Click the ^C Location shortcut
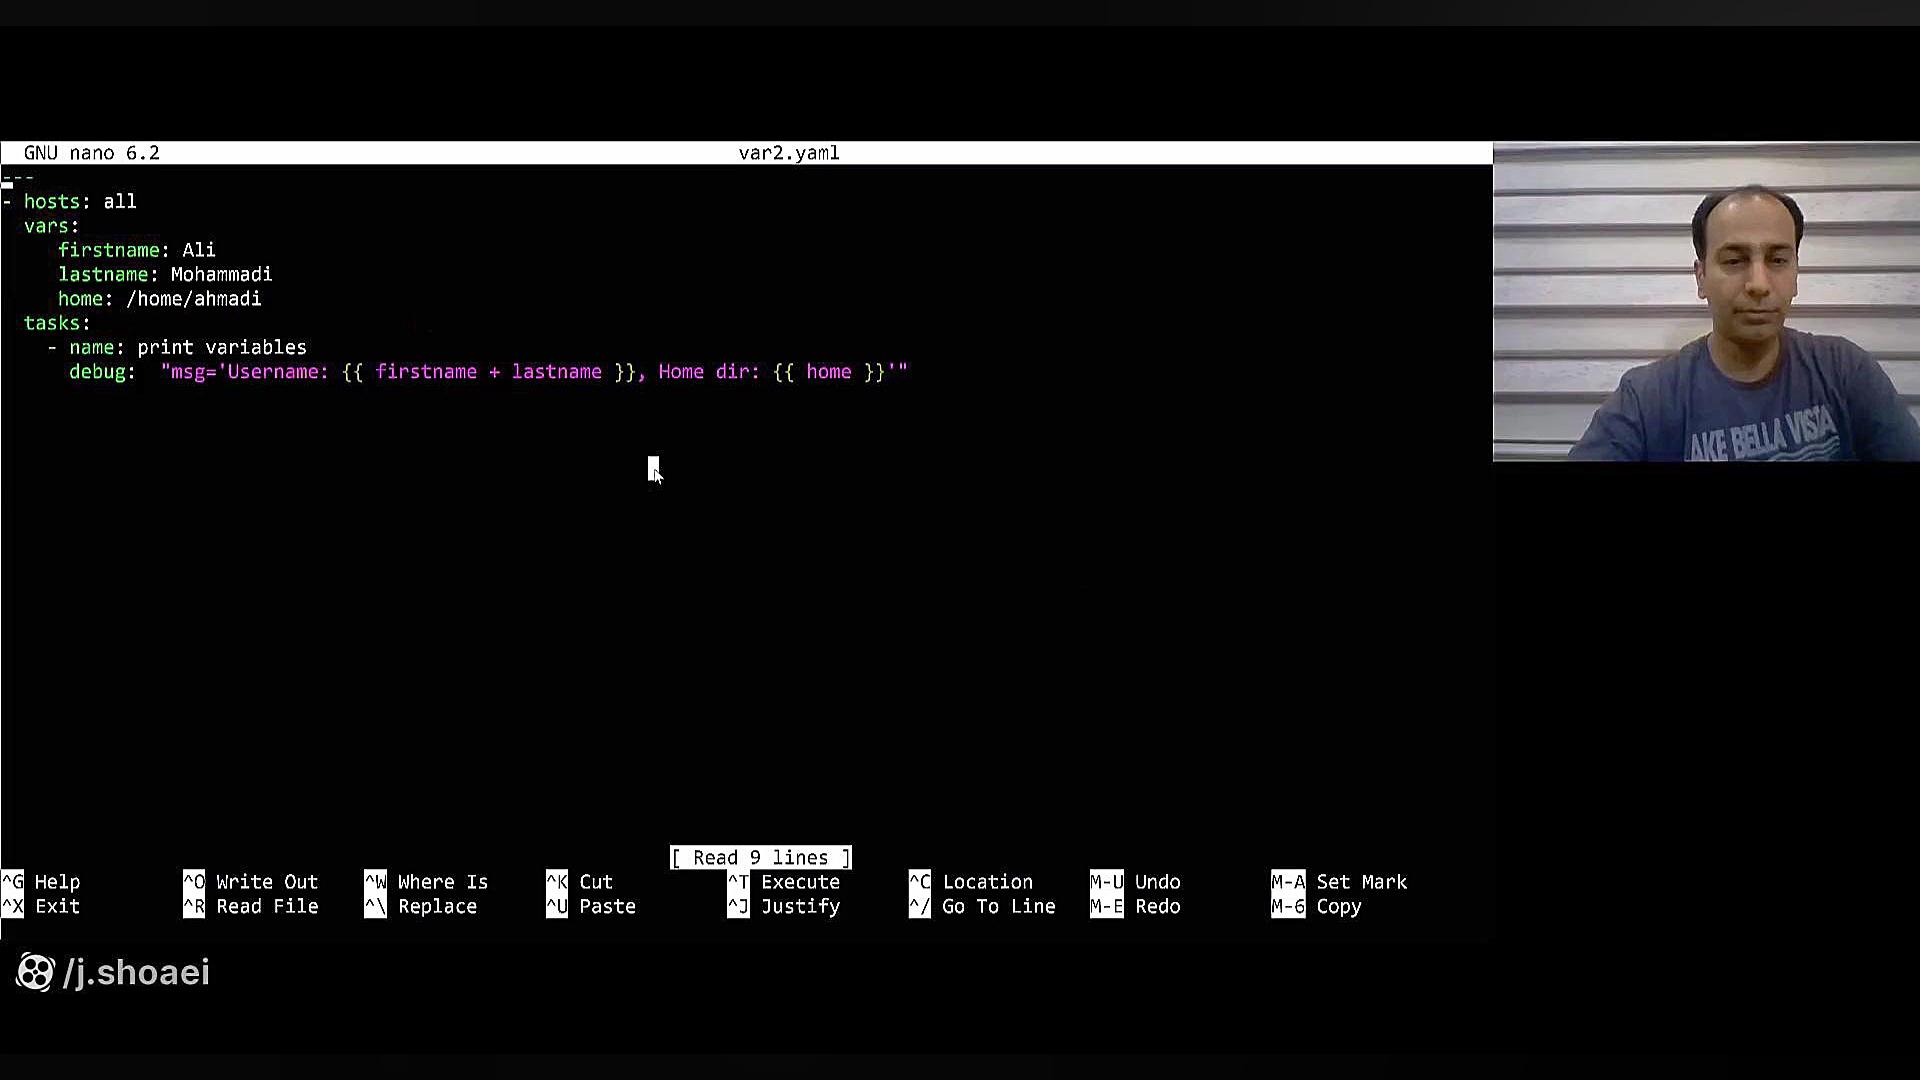 coord(971,882)
